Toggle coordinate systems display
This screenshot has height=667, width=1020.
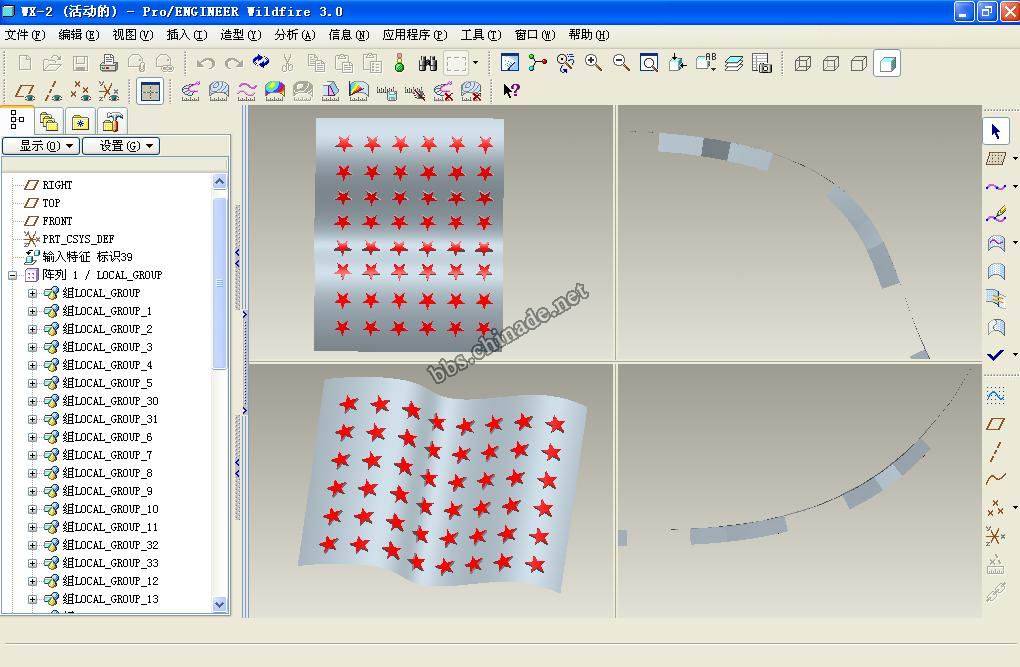tap(108, 91)
